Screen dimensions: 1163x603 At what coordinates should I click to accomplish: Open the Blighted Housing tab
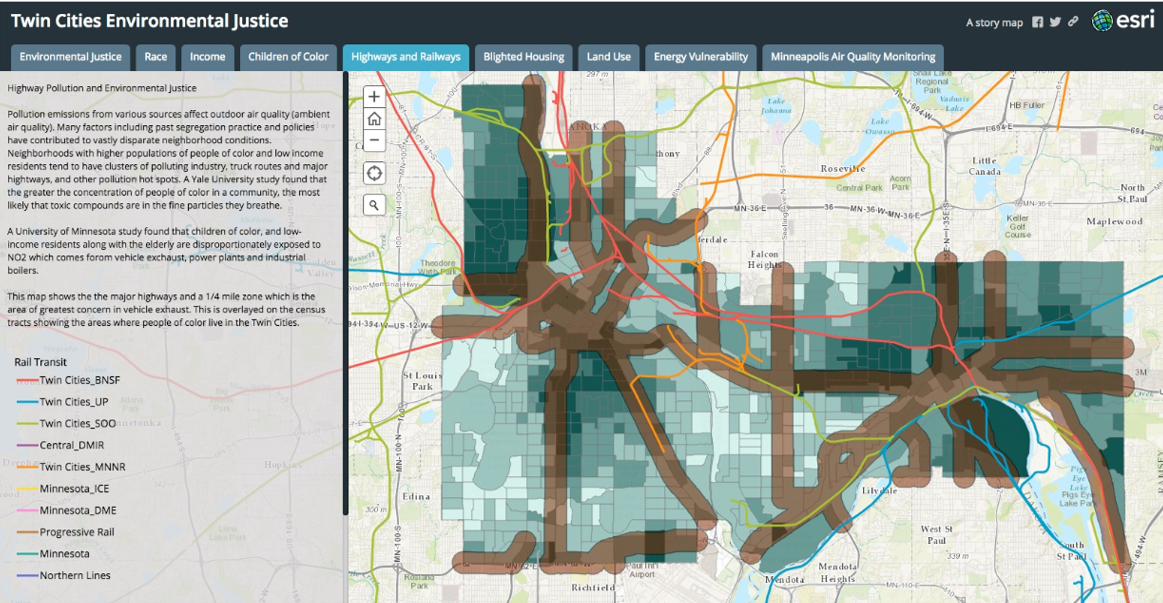coord(524,57)
